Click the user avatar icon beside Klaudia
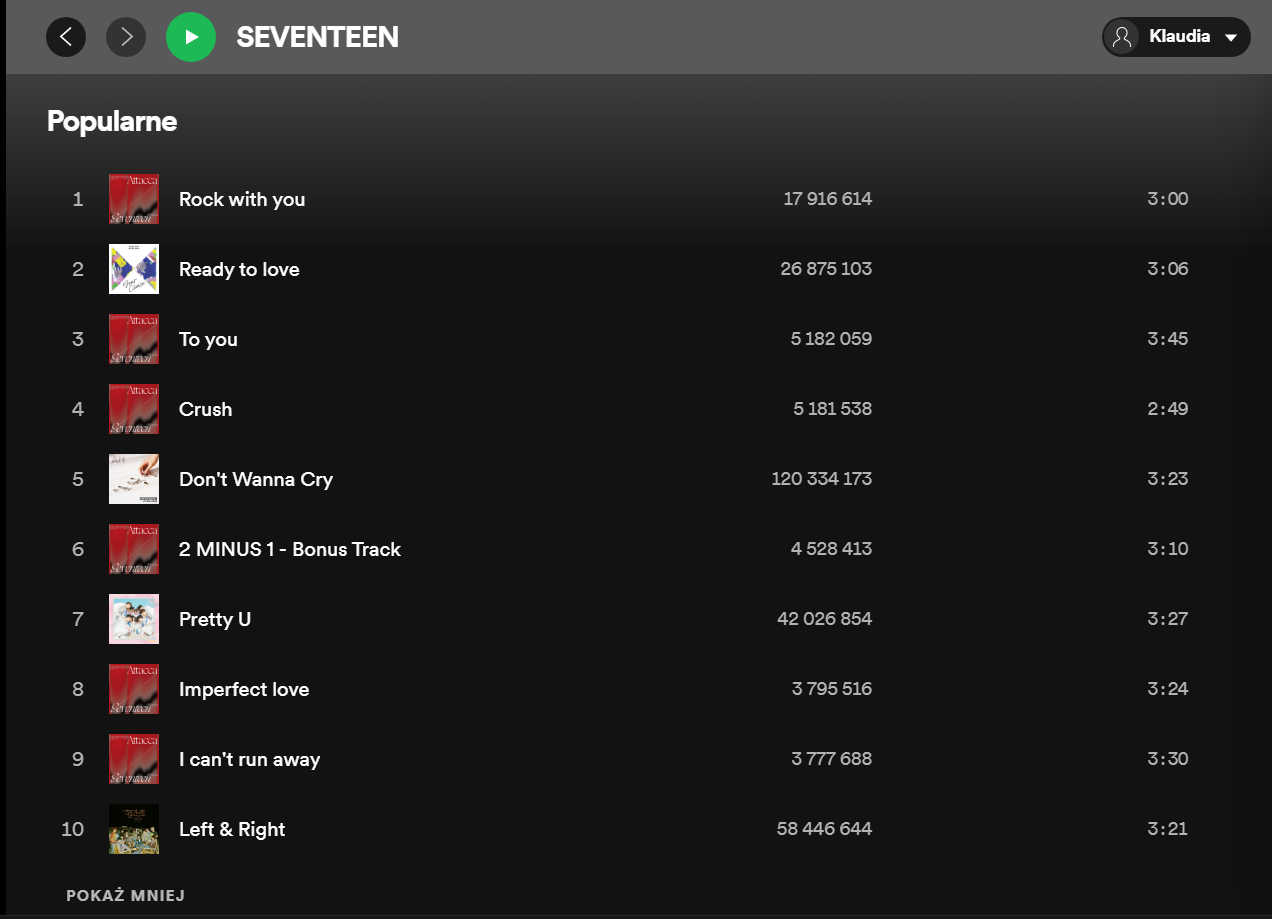Image resolution: width=1272 pixels, height=919 pixels. pos(1123,37)
